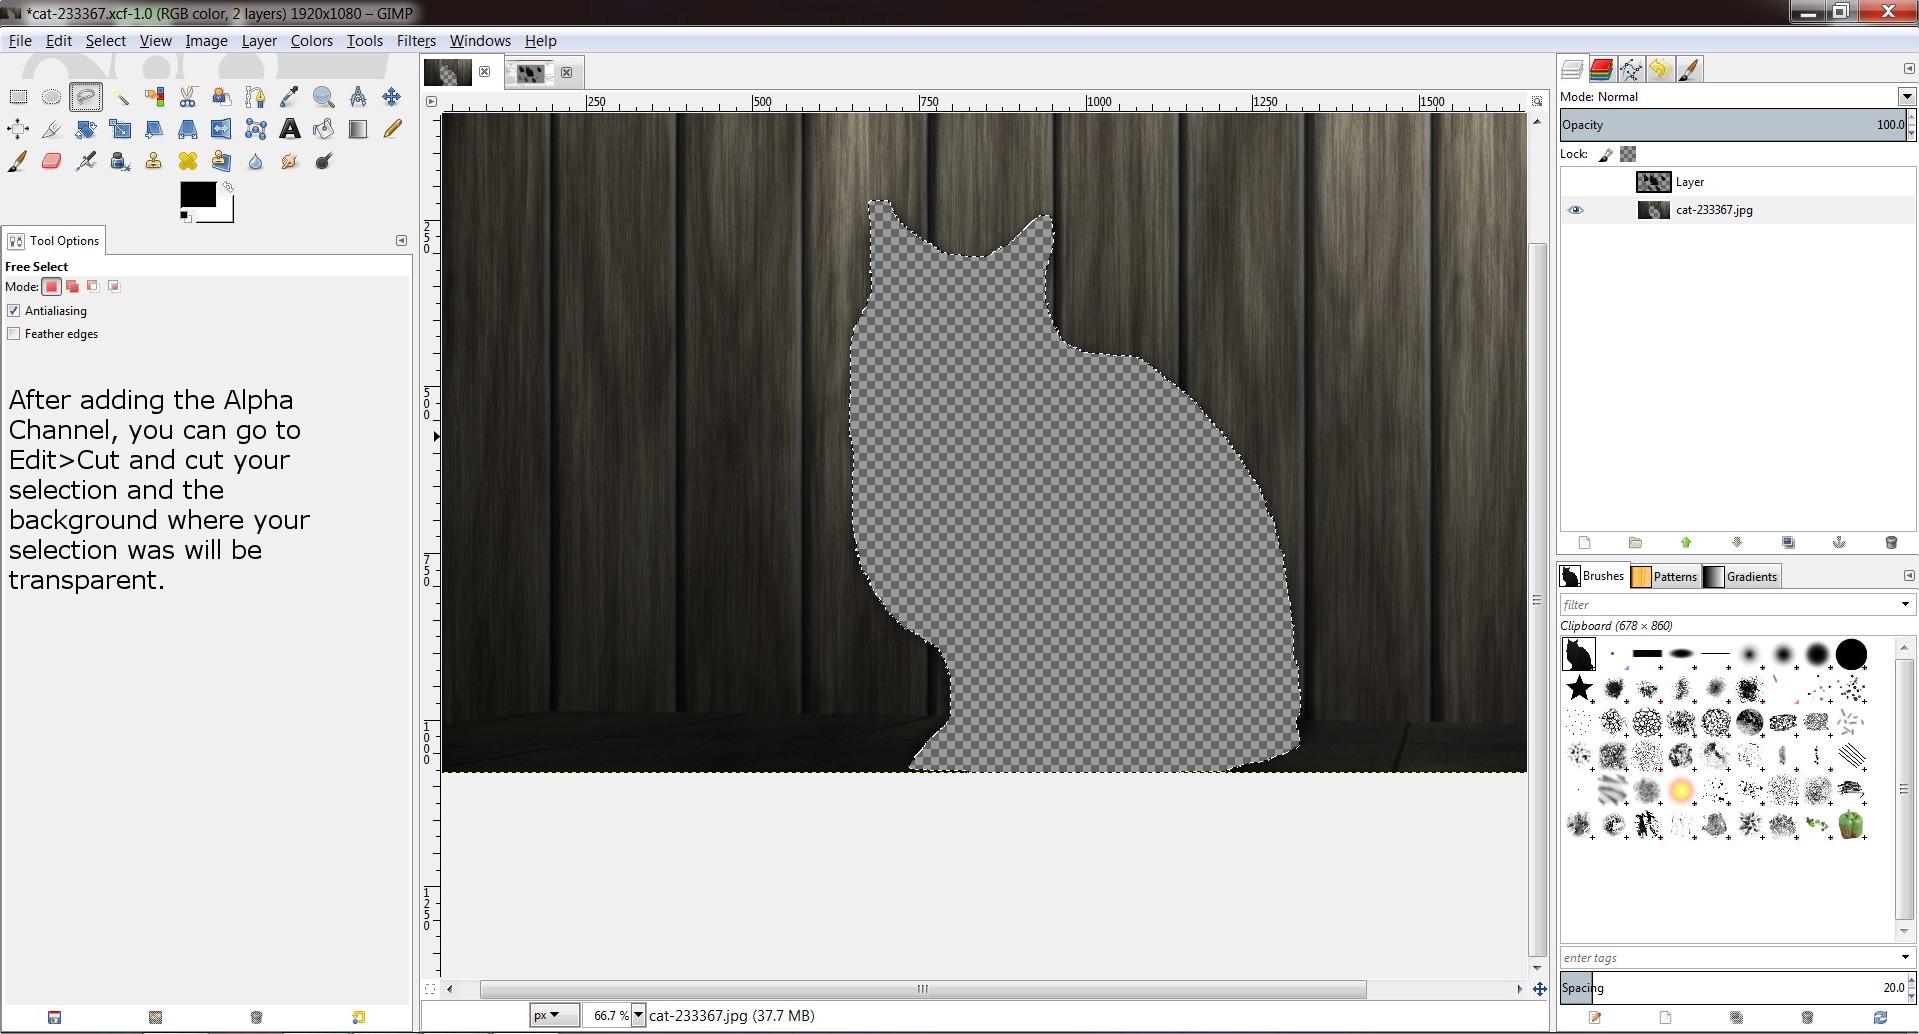Screen dimensions: 1919x1034
Task: Pick the Pencil tool
Action: click(x=391, y=129)
